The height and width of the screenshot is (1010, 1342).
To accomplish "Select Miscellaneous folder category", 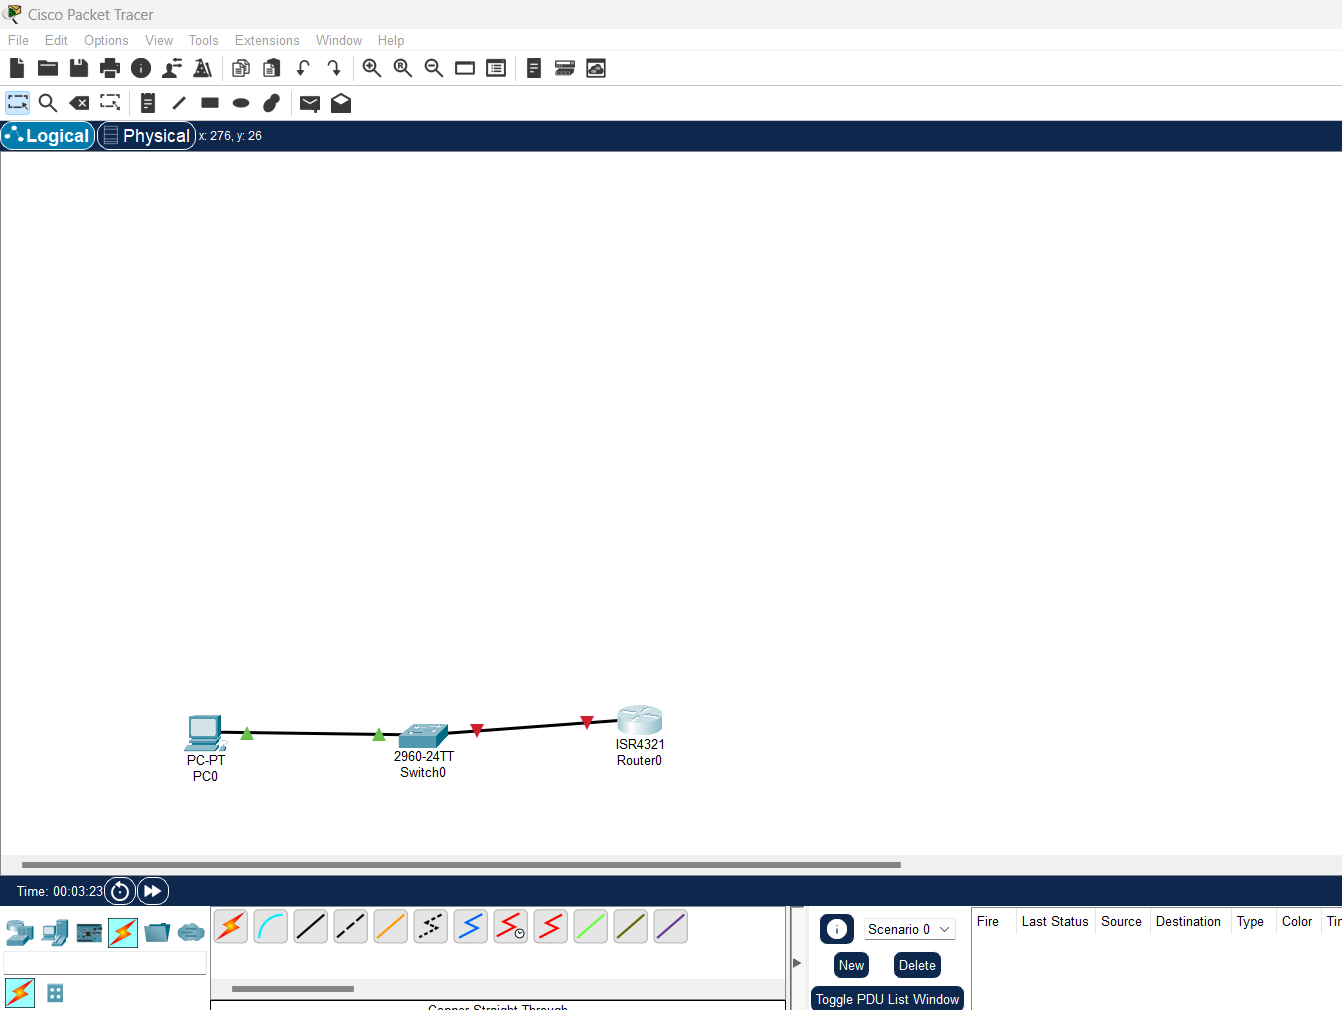I will (157, 933).
